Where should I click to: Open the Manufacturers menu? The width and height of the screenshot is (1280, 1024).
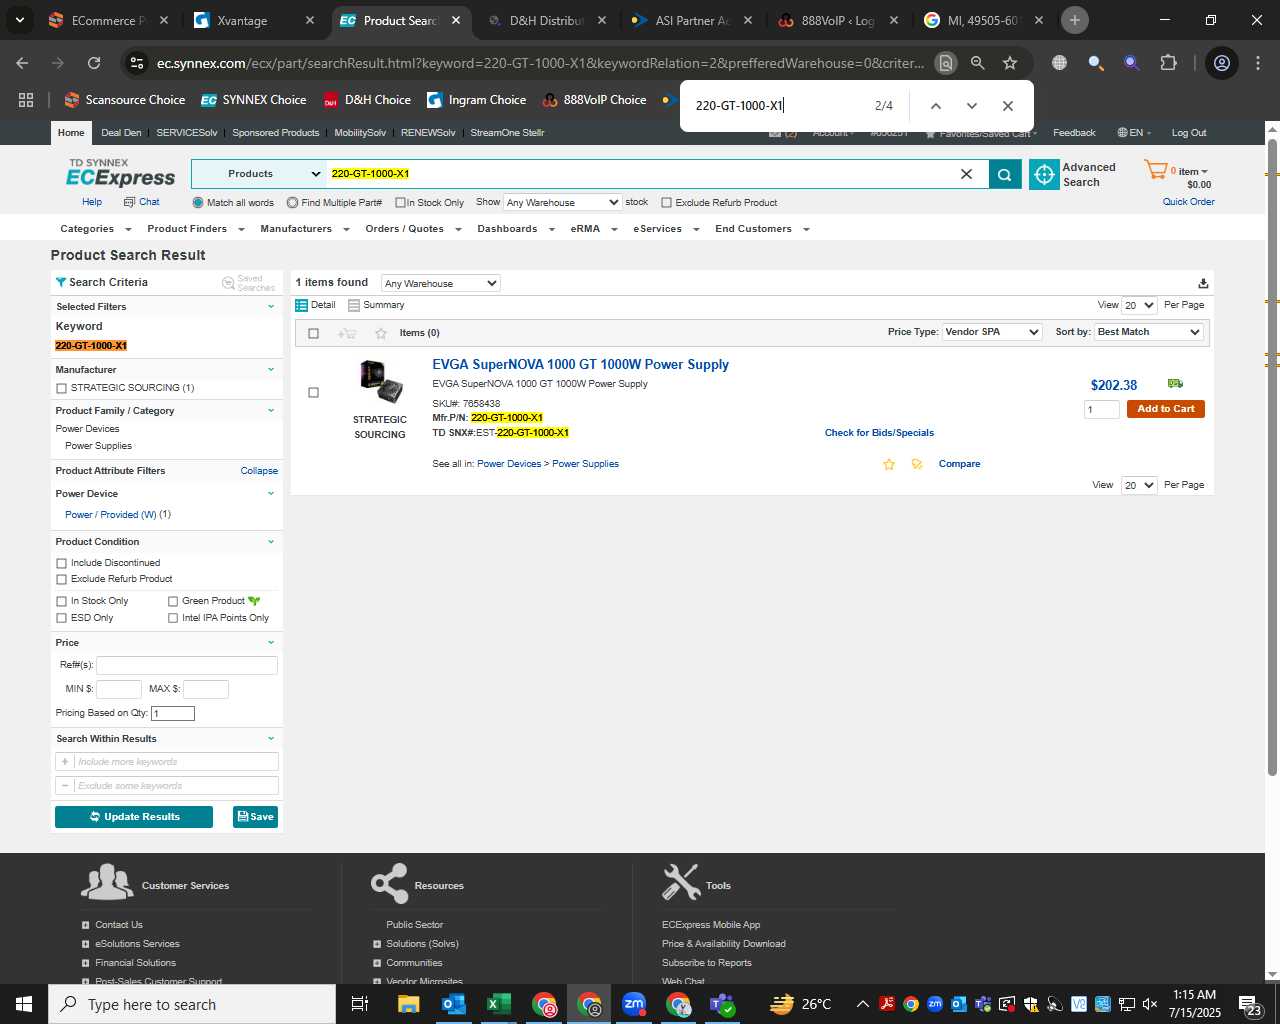point(304,229)
